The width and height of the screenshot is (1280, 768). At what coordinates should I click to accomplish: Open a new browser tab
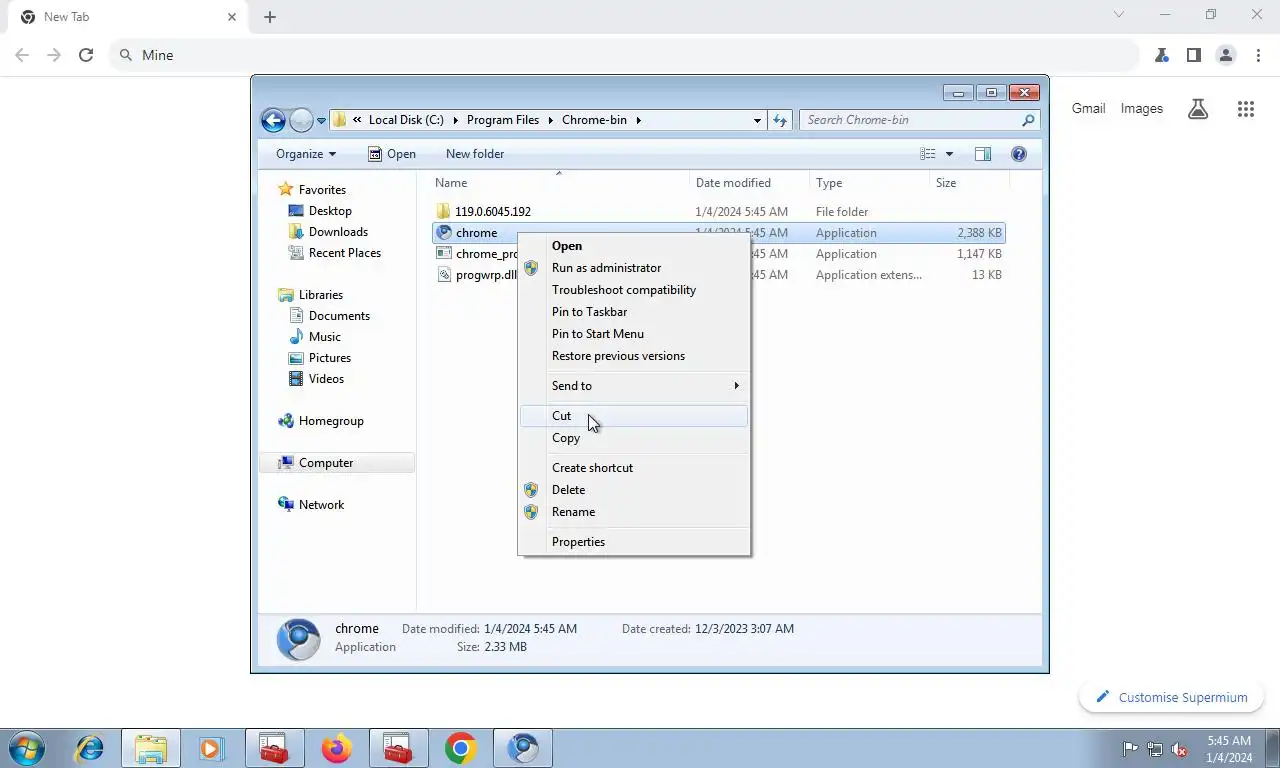click(270, 17)
